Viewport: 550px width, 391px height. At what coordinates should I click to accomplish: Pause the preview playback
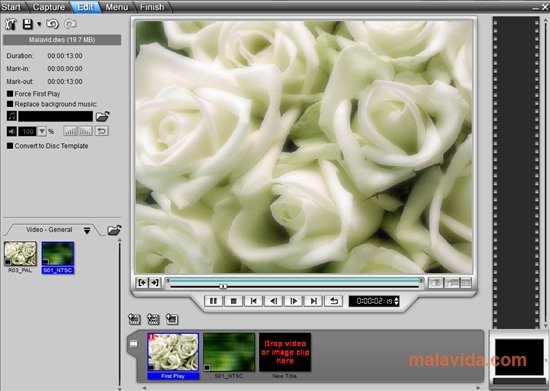pyautogui.click(x=213, y=301)
